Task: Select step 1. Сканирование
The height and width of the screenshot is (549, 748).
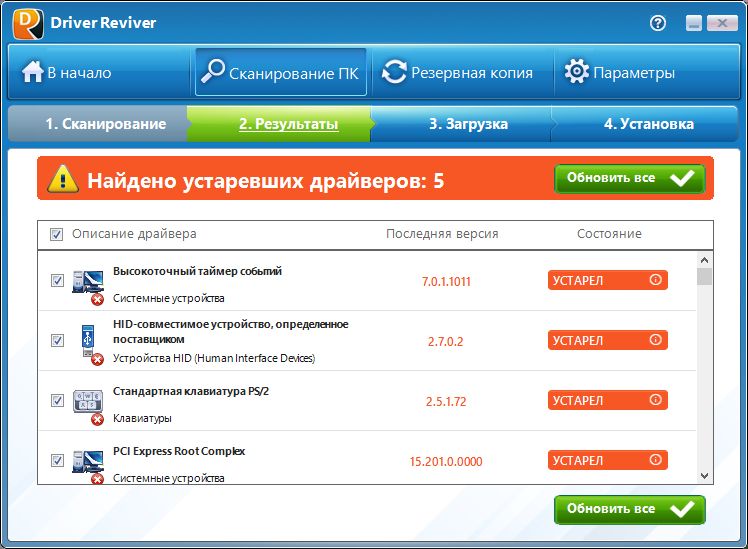Action: point(99,124)
